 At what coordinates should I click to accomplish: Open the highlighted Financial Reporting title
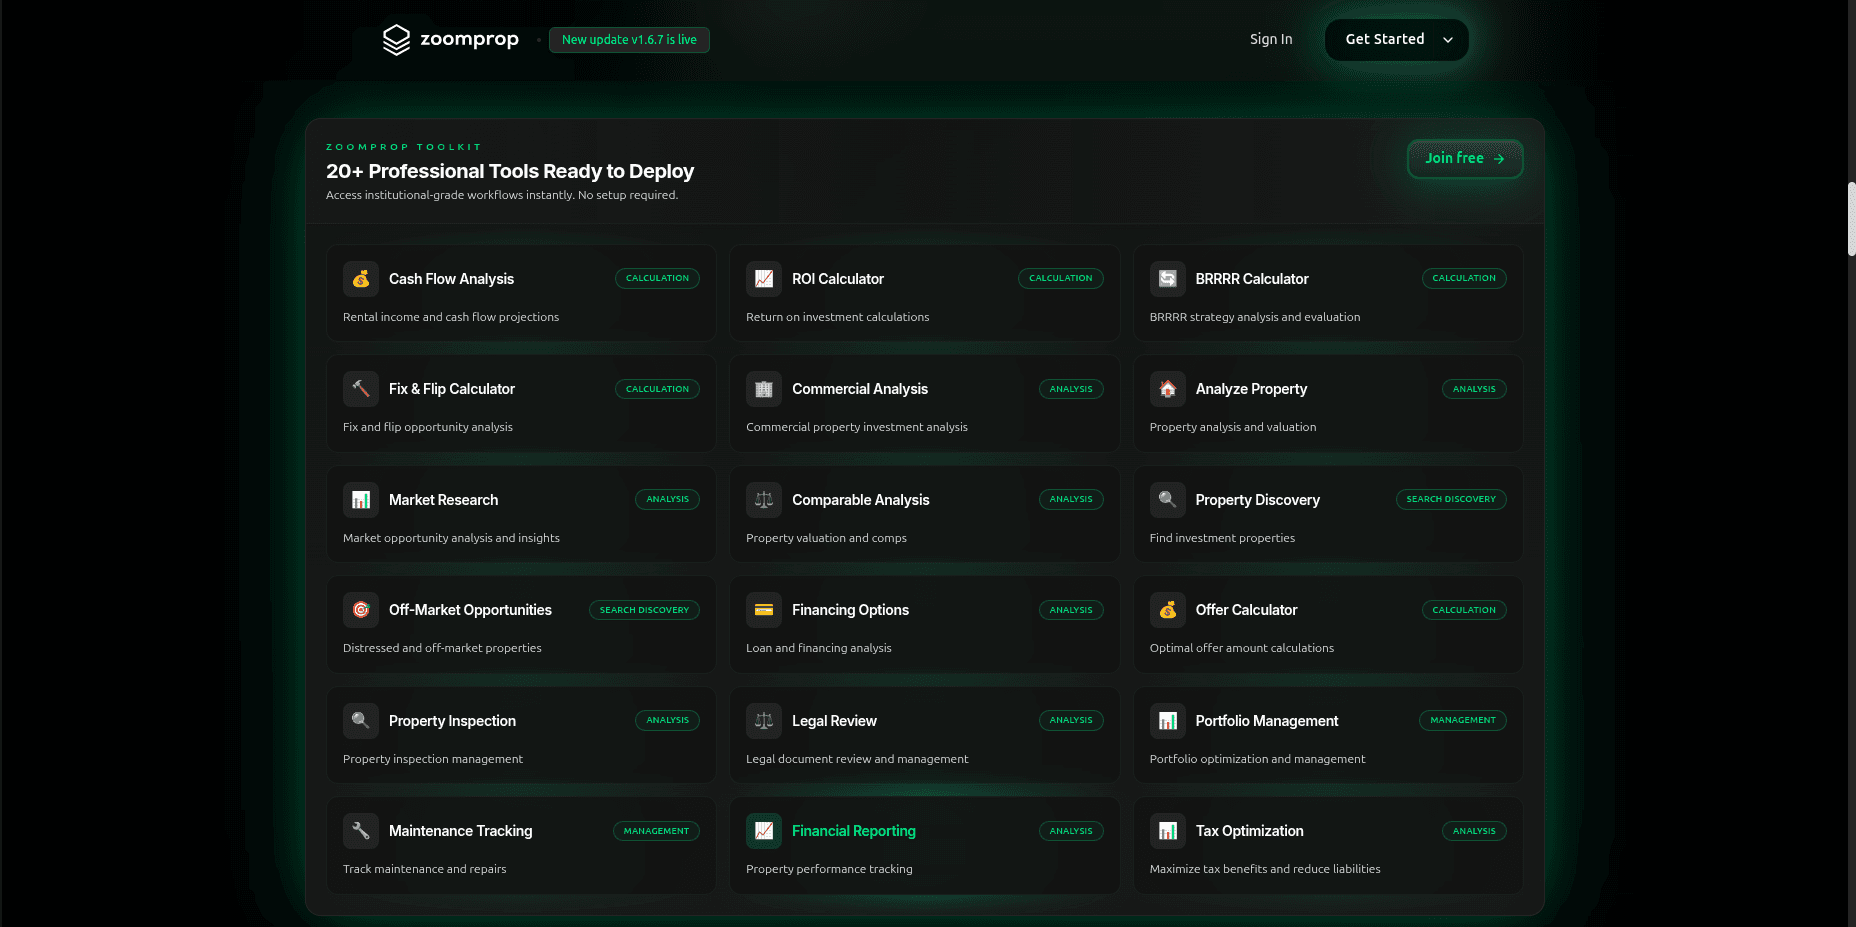pos(854,831)
